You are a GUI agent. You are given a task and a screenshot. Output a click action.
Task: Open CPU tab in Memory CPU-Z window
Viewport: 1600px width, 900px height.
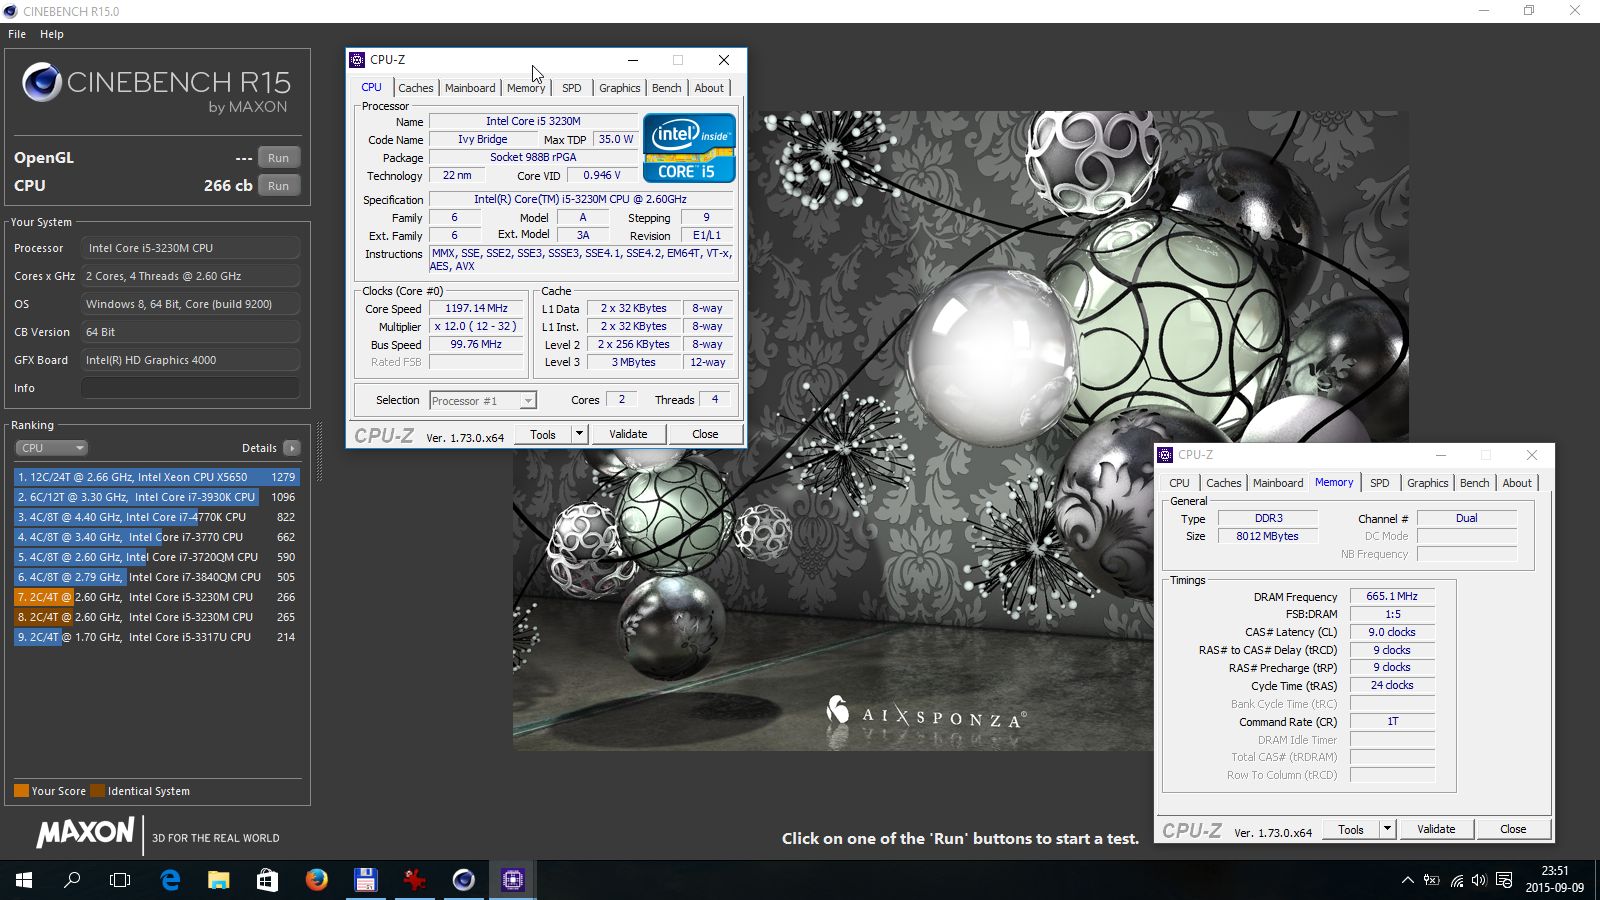point(1180,483)
